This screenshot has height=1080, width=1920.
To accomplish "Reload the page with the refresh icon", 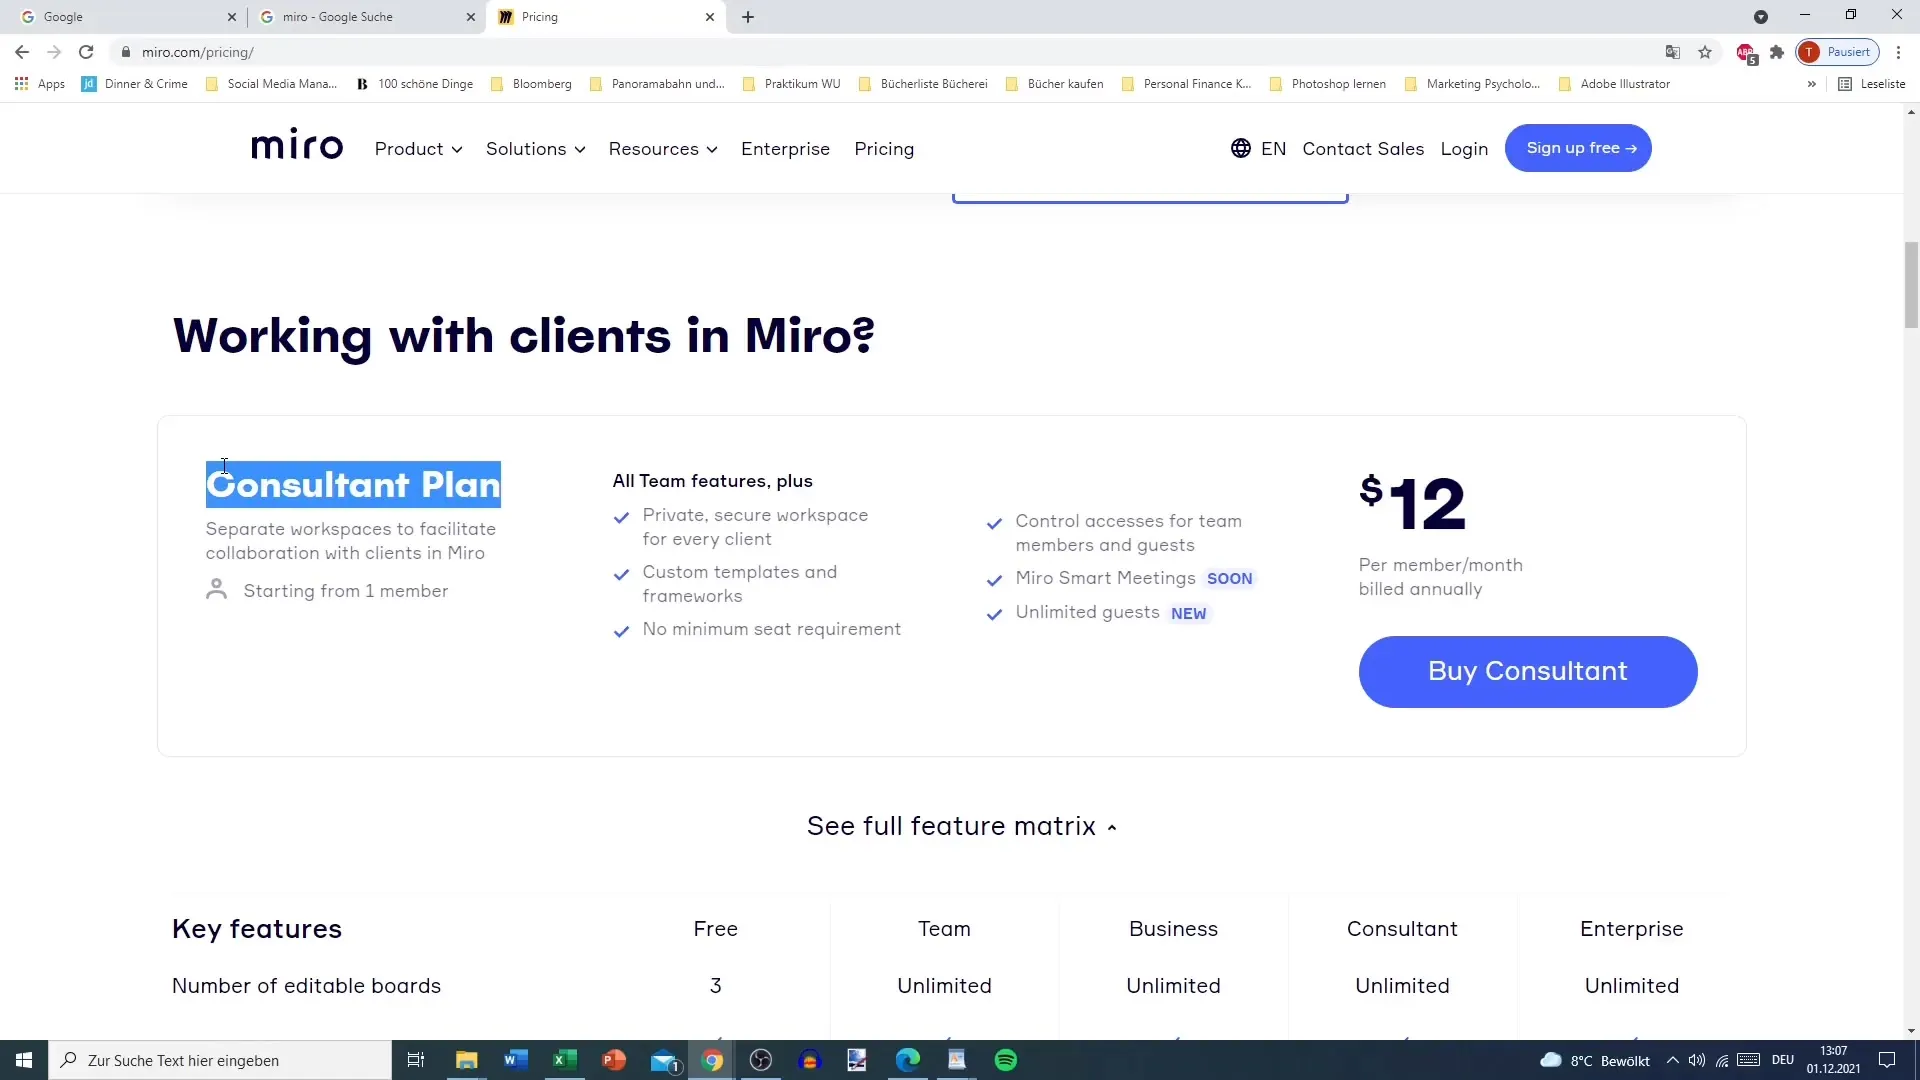I will [86, 52].
